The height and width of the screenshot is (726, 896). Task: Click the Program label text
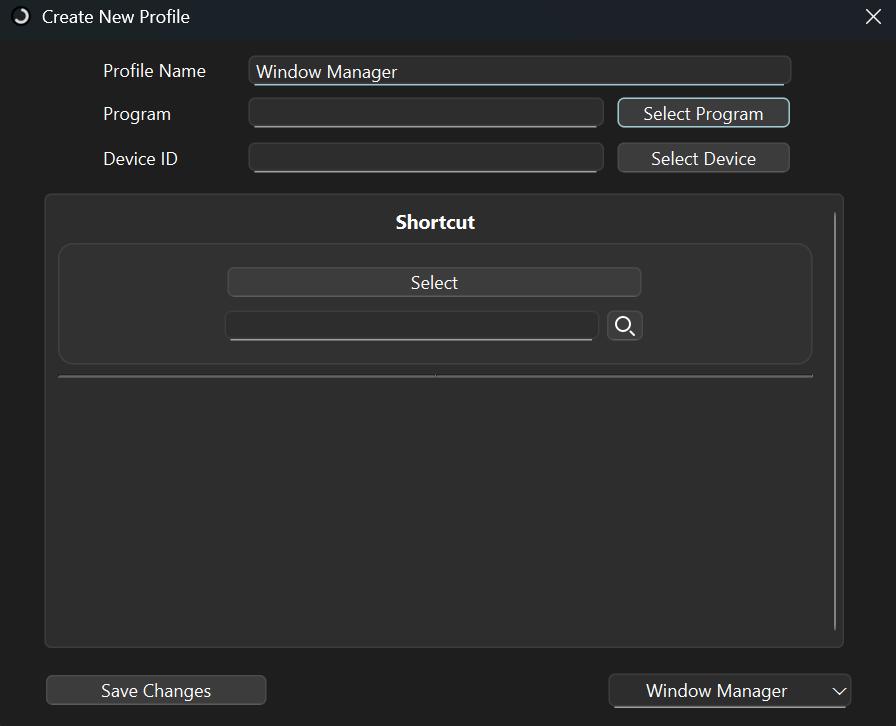[x=137, y=114]
